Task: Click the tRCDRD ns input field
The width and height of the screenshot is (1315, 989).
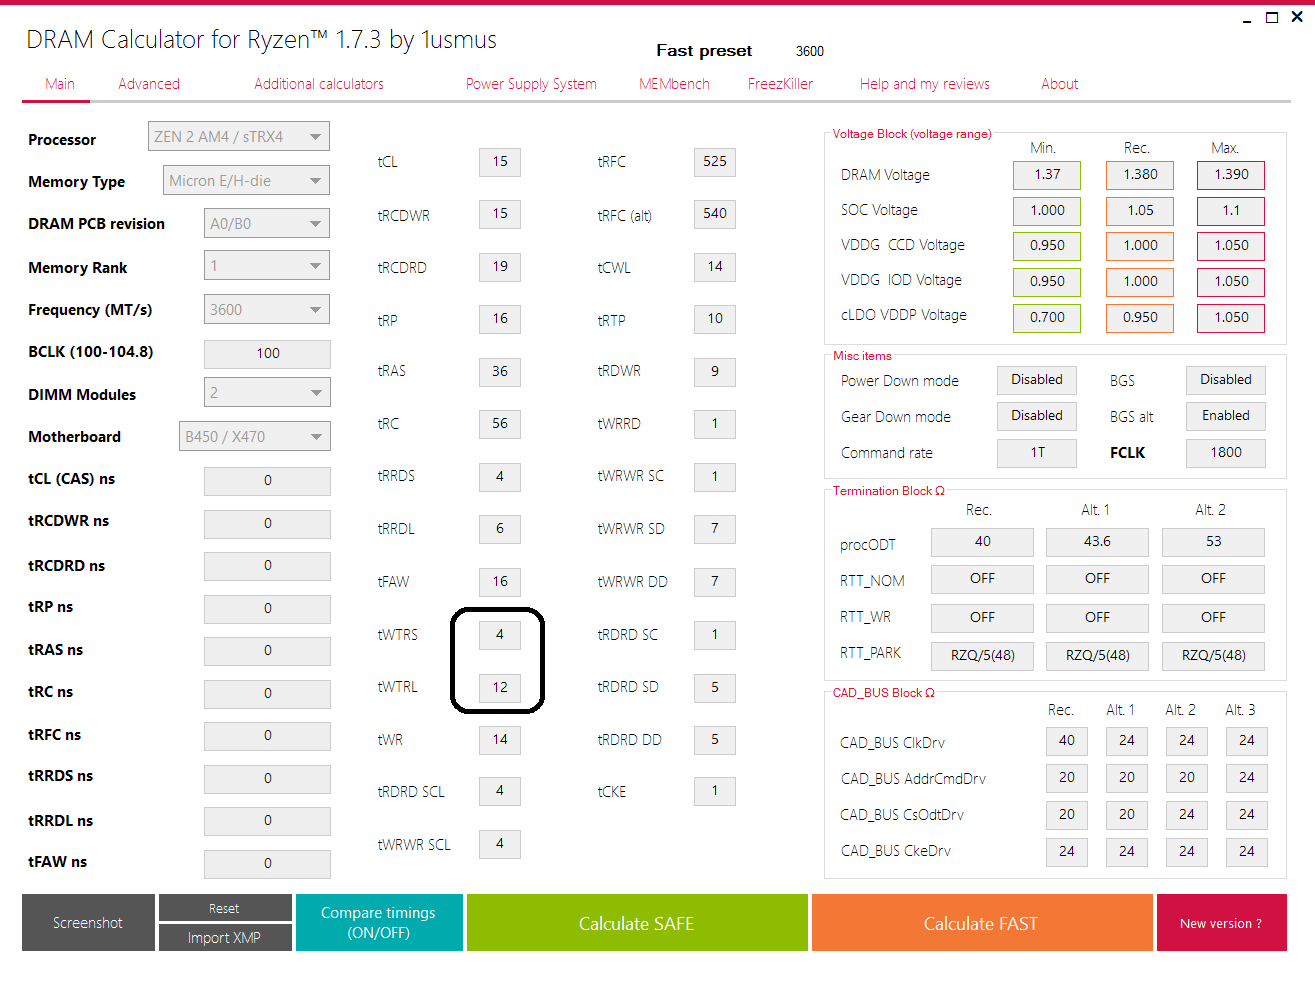Action: [x=267, y=566]
